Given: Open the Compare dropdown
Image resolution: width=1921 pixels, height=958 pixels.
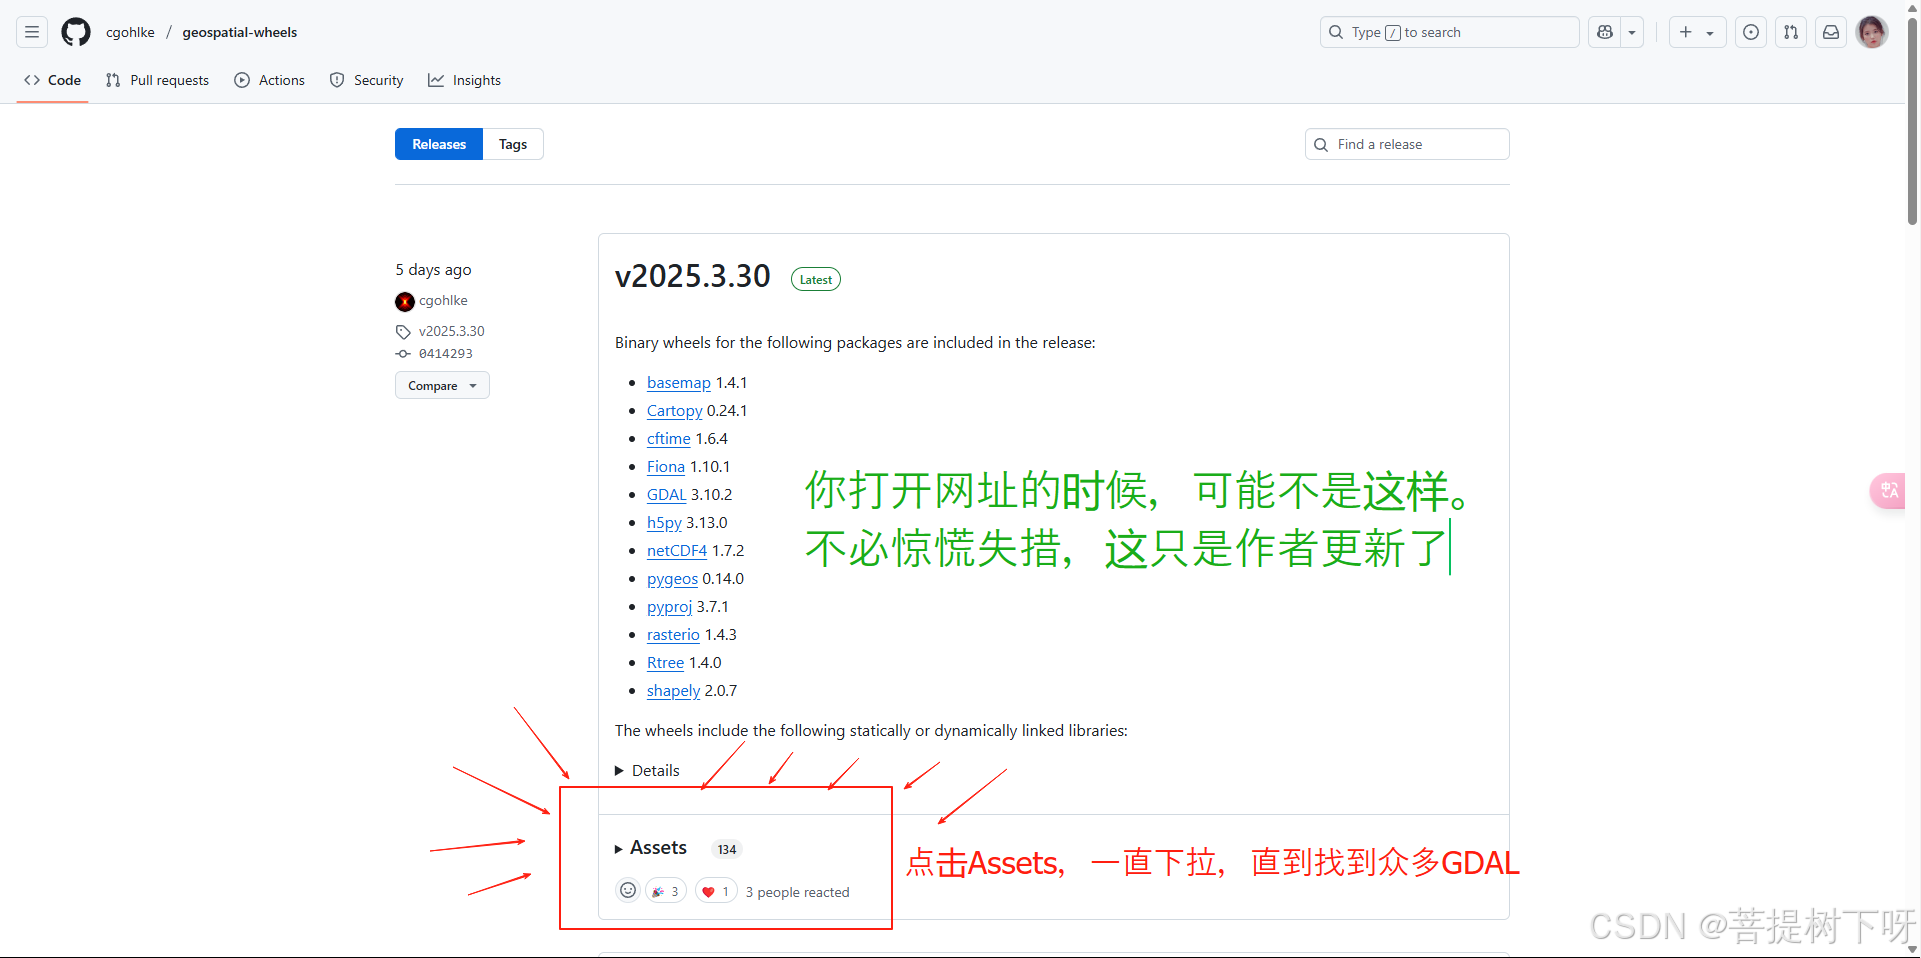Looking at the screenshot, I should point(442,385).
